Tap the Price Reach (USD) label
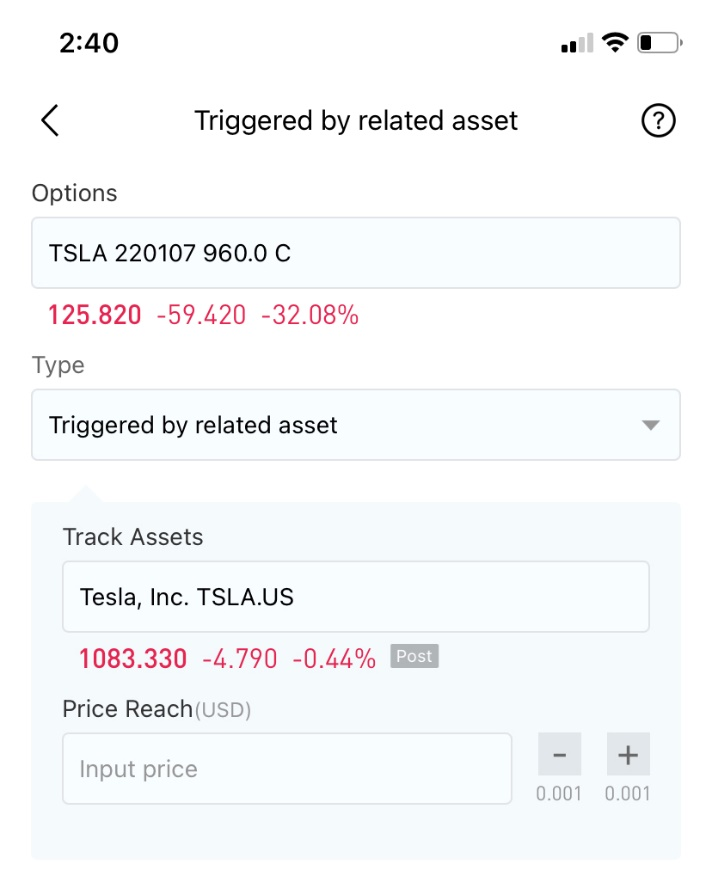Screen dimensions: 712x870 [x=156, y=709]
